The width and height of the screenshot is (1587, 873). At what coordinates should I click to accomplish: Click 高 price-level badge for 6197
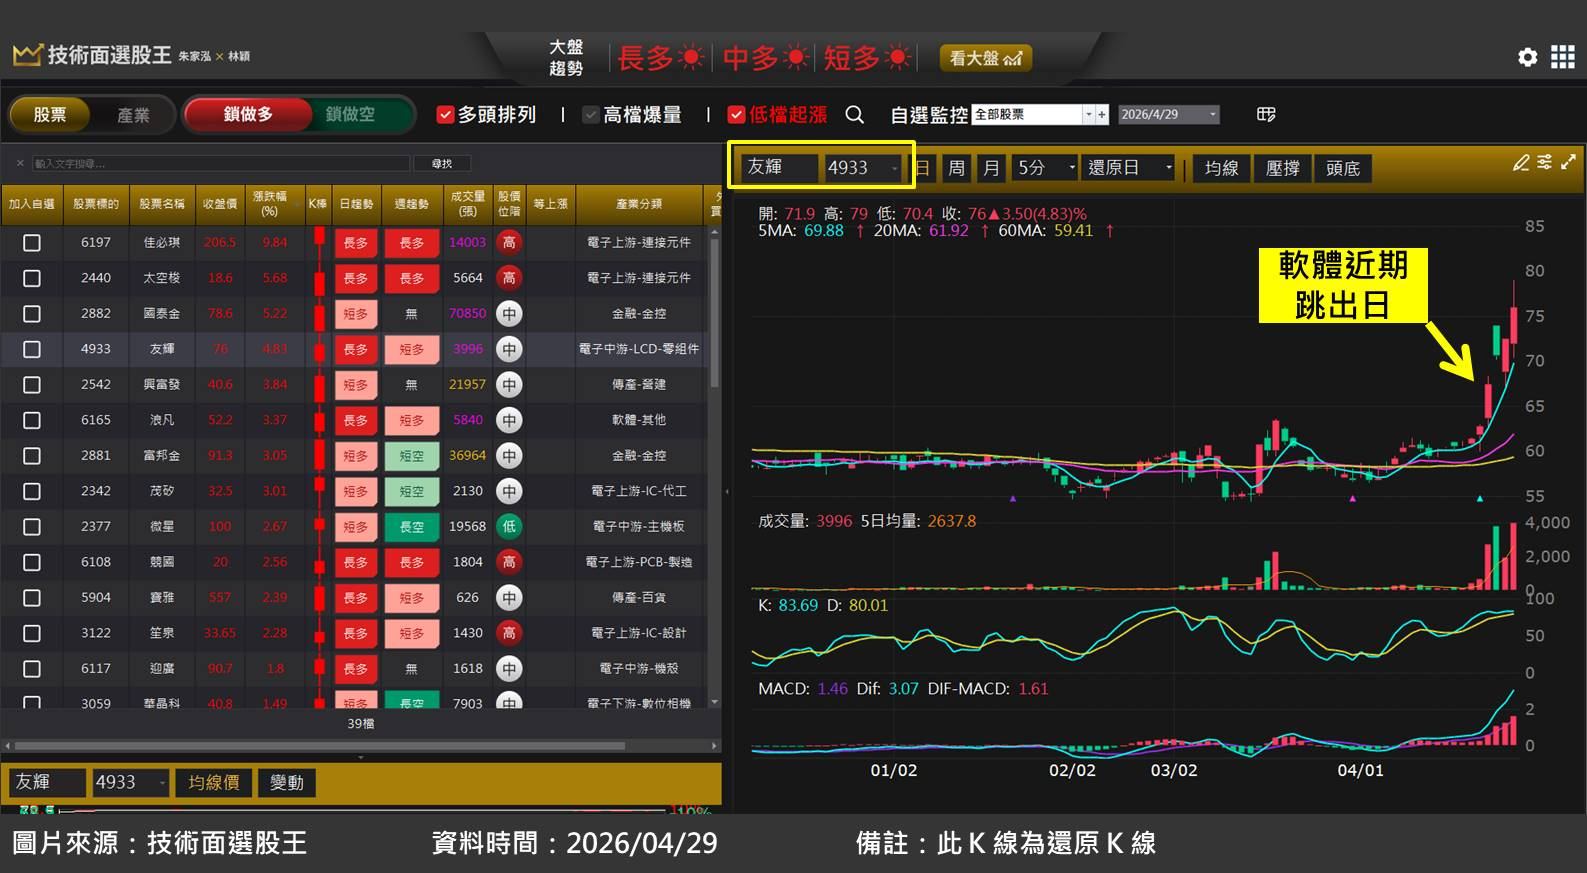(x=509, y=242)
